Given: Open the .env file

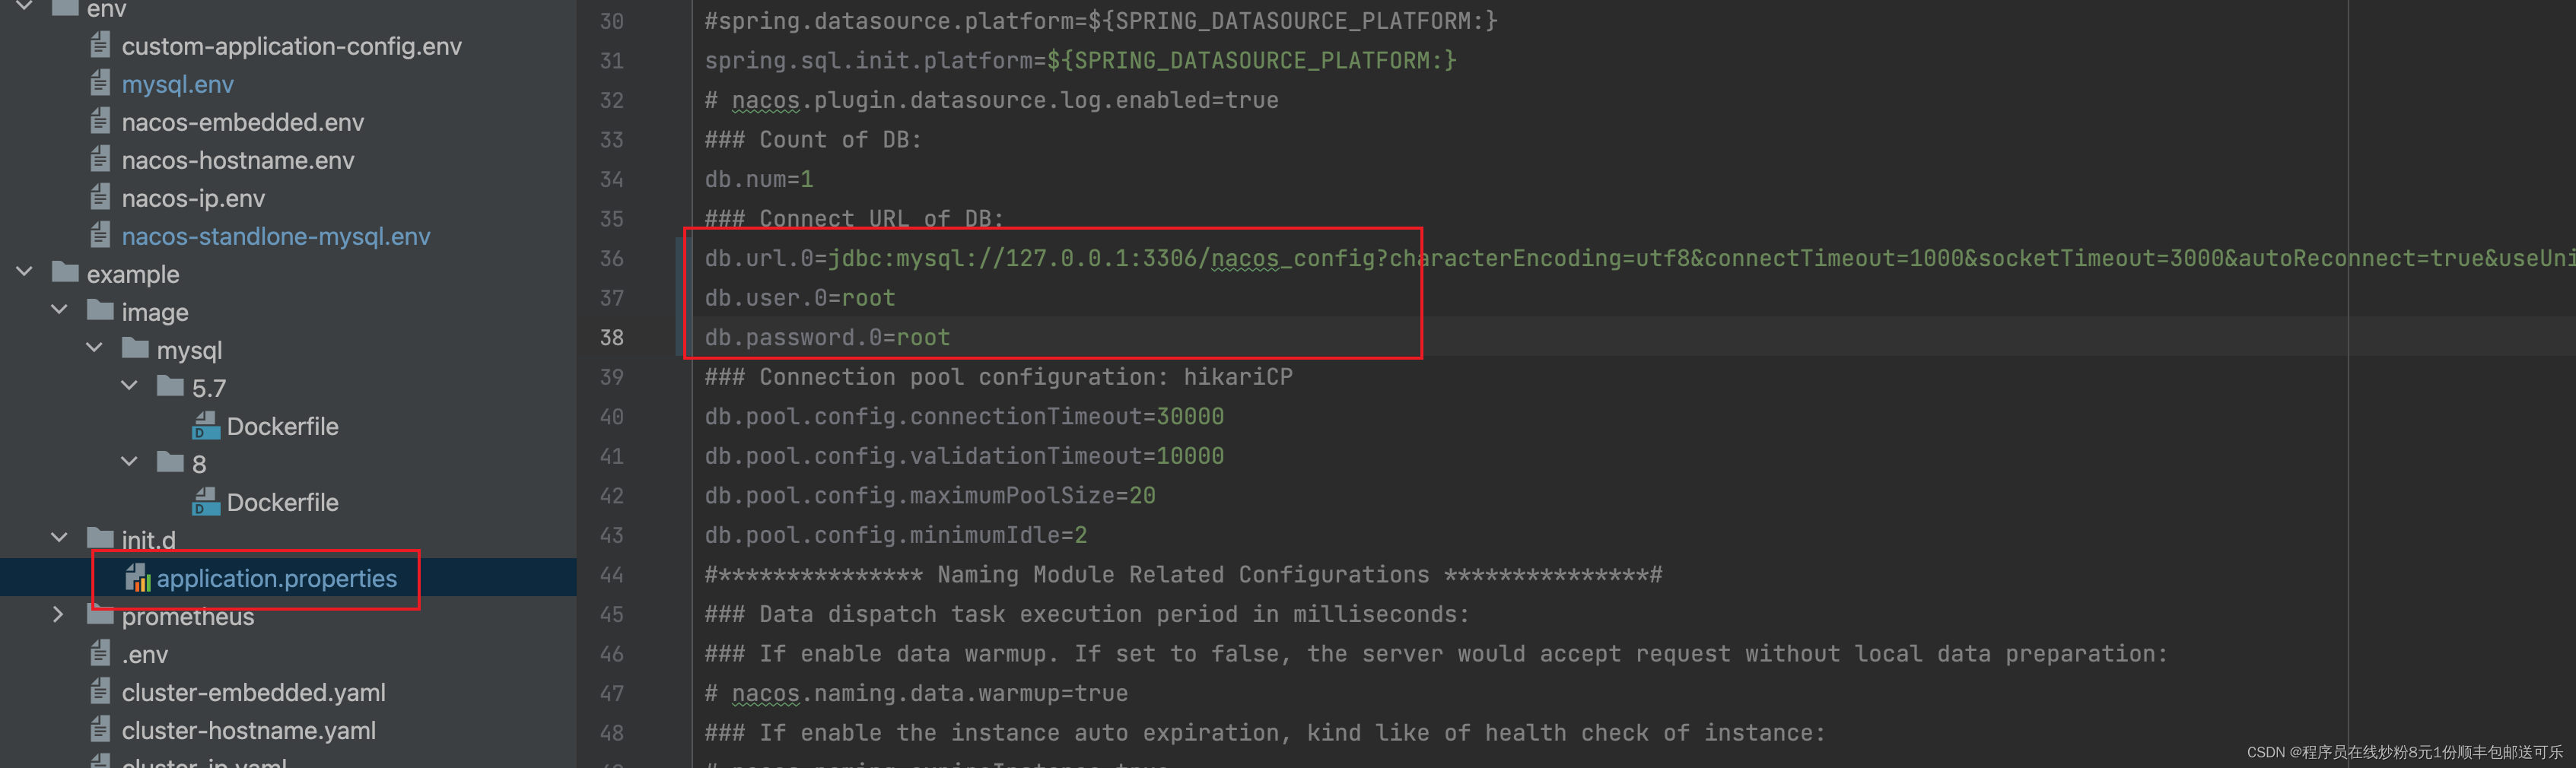Looking at the screenshot, I should coord(144,654).
